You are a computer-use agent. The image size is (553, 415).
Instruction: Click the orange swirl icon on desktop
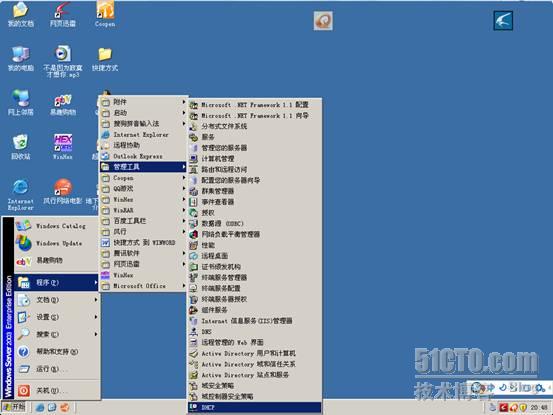pos(323,21)
